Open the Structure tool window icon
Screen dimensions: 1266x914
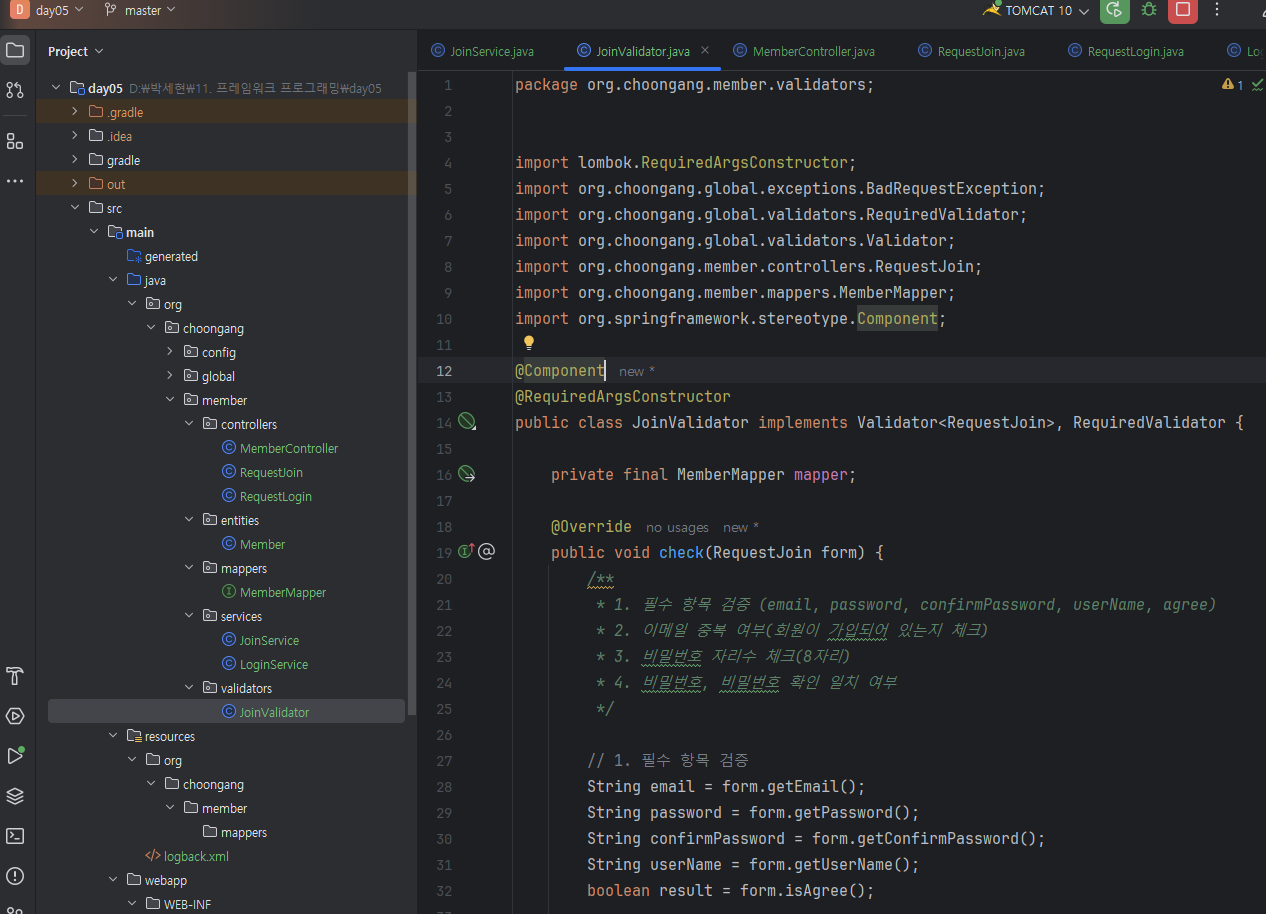click(x=15, y=141)
